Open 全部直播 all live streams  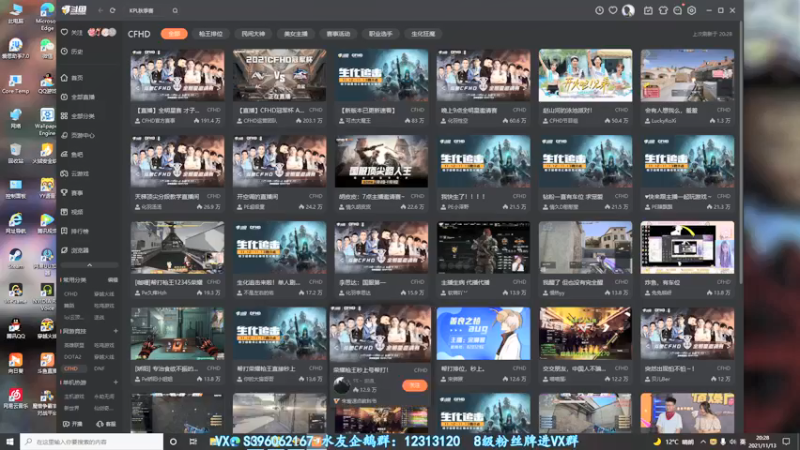pyautogui.click(x=78, y=97)
